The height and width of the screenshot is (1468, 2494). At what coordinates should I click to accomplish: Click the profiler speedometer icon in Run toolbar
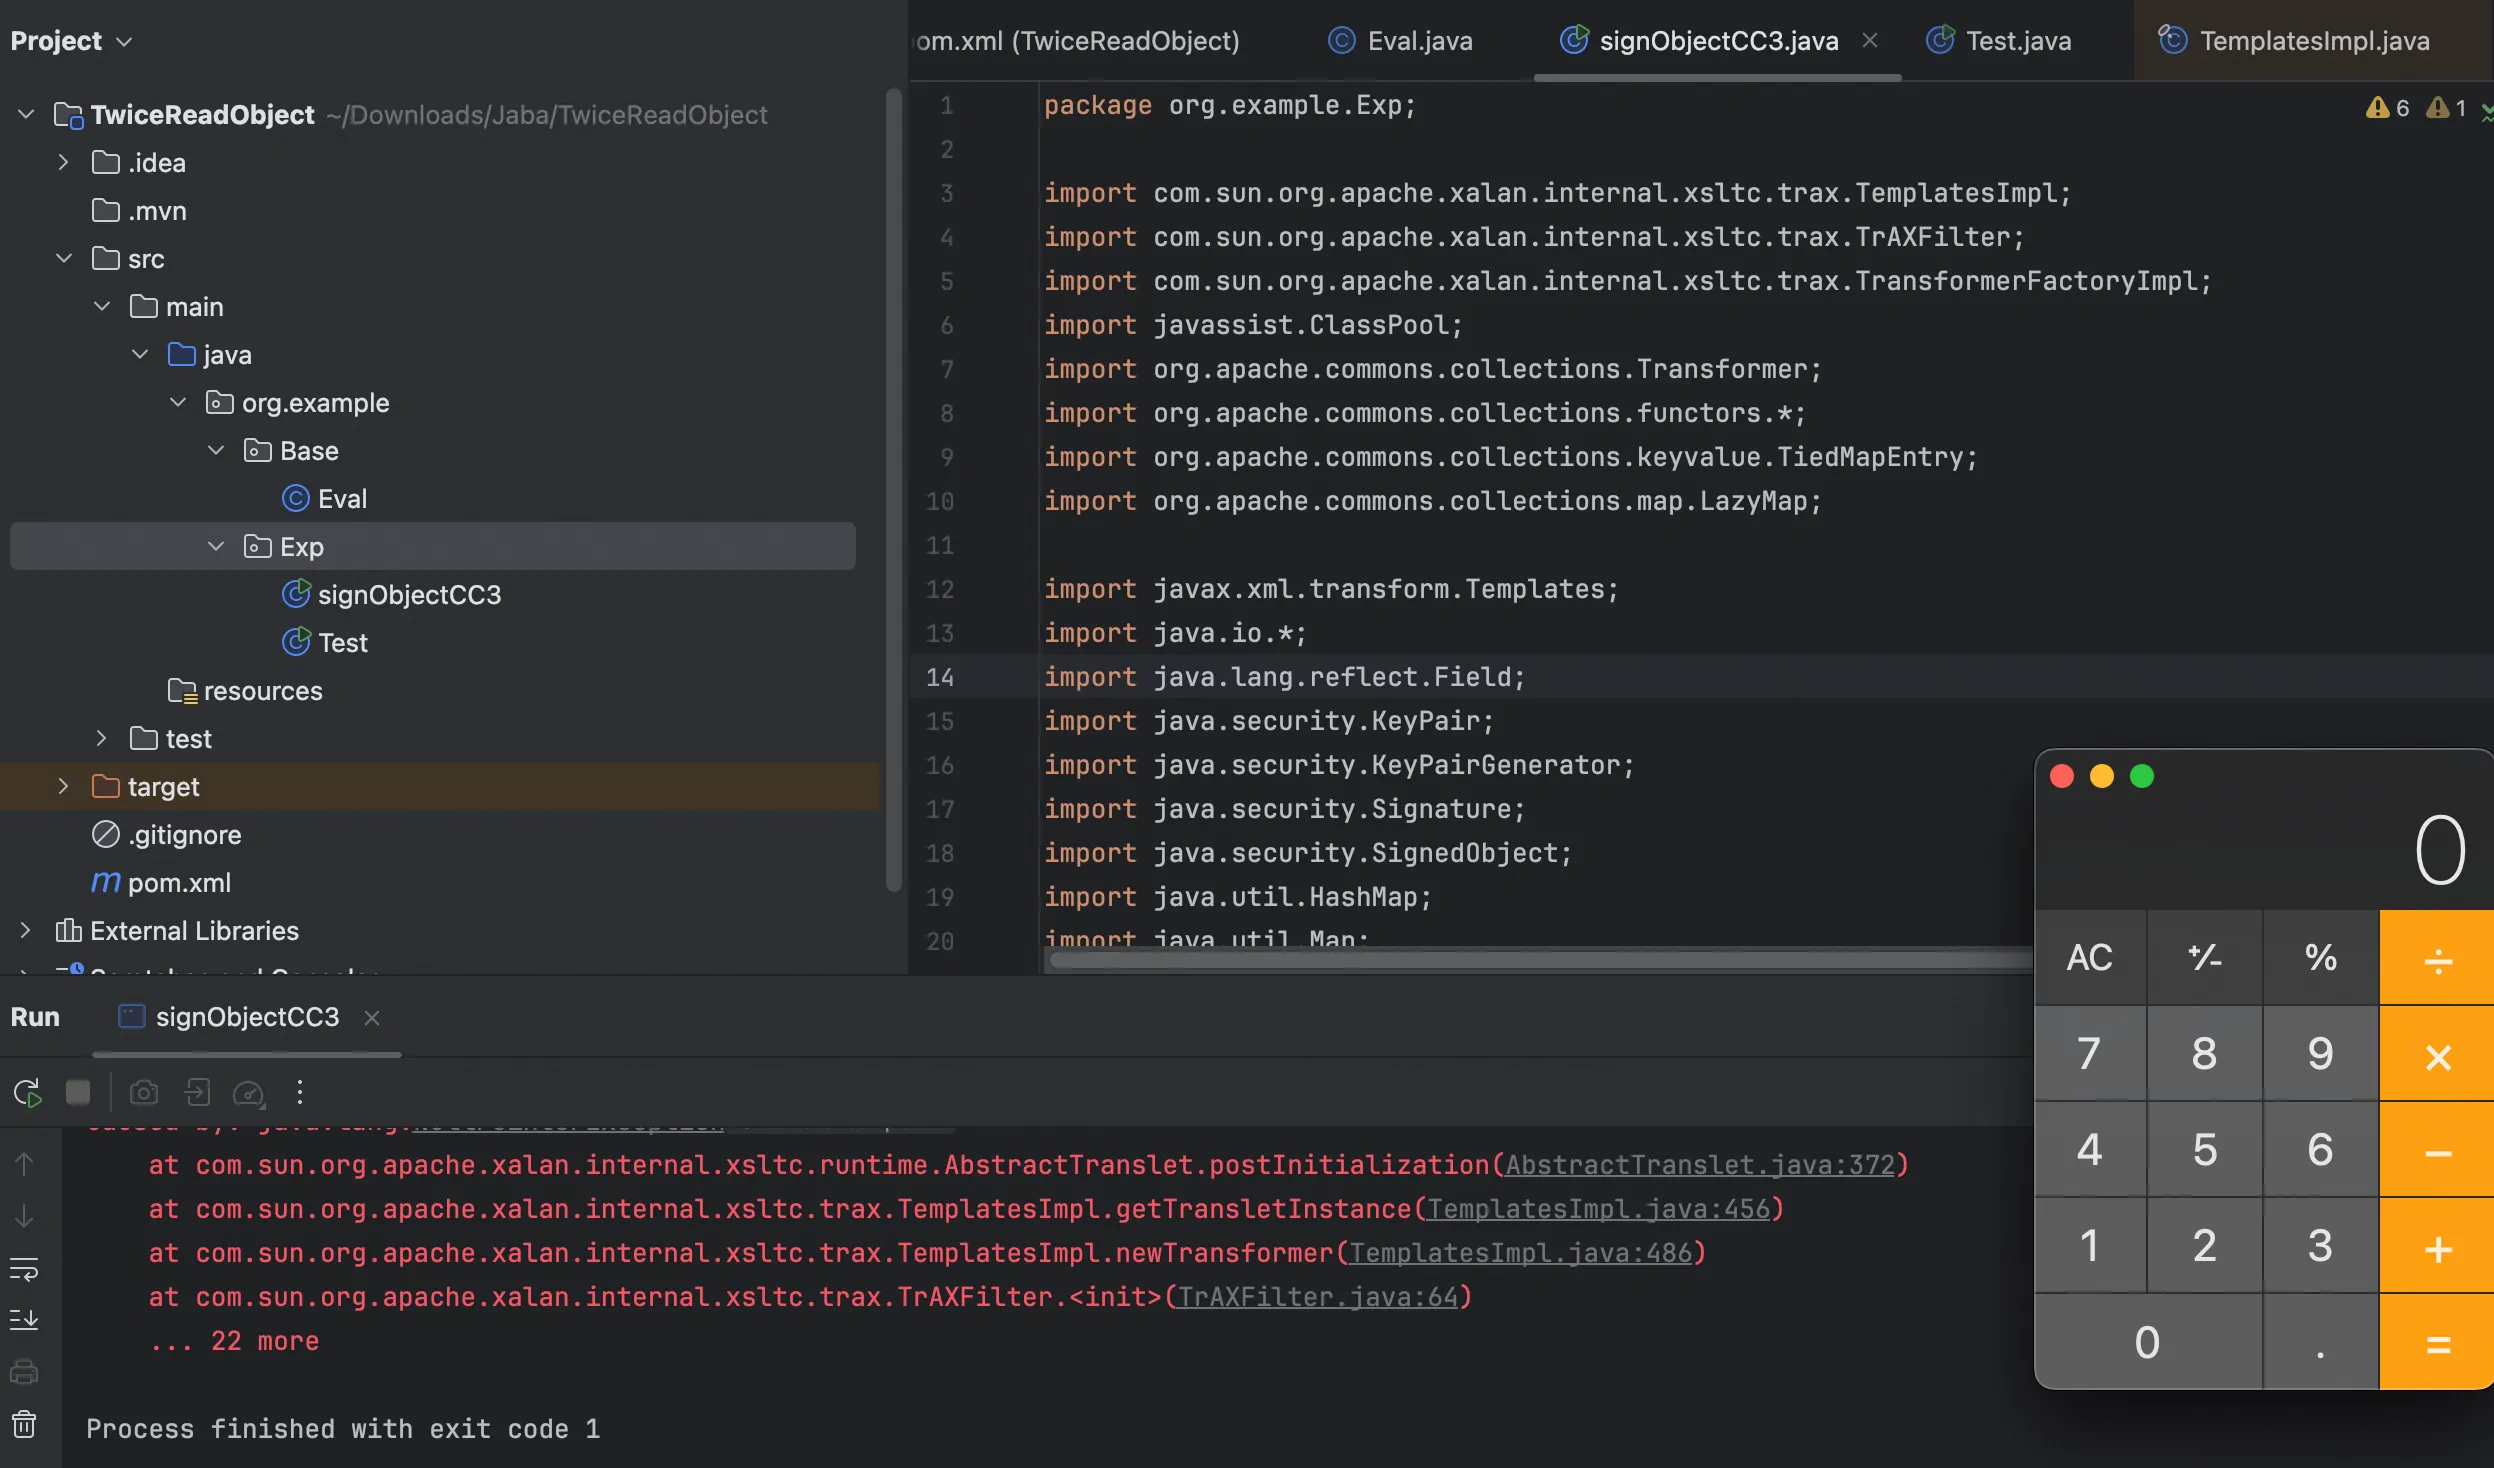pyautogui.click(x=247, y=1092)
